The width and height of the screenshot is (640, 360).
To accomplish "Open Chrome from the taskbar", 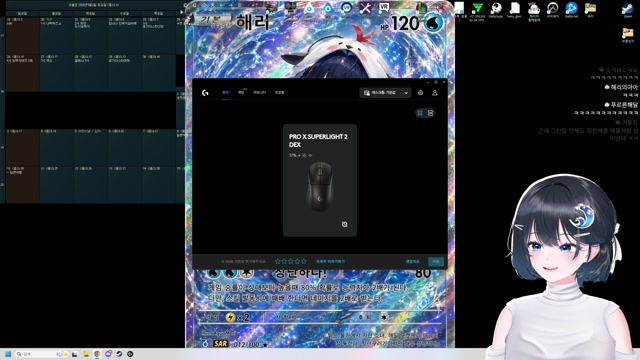I will (97, 354).
